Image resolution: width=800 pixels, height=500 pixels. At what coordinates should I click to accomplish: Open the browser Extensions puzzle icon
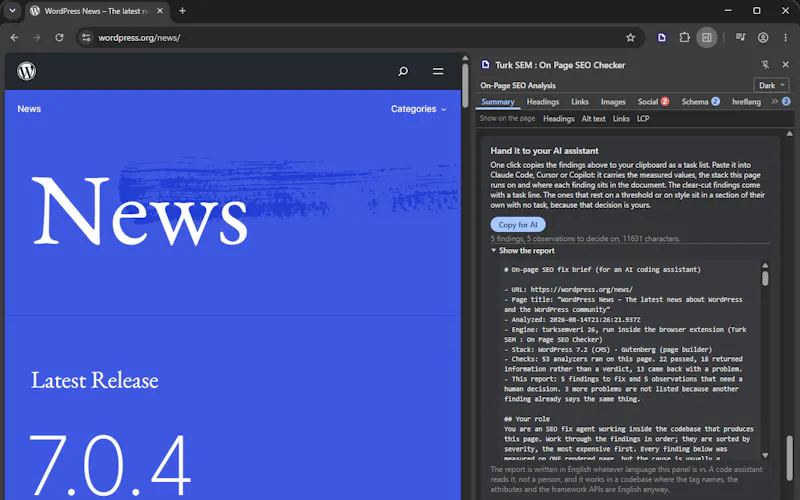coord(684,37)
